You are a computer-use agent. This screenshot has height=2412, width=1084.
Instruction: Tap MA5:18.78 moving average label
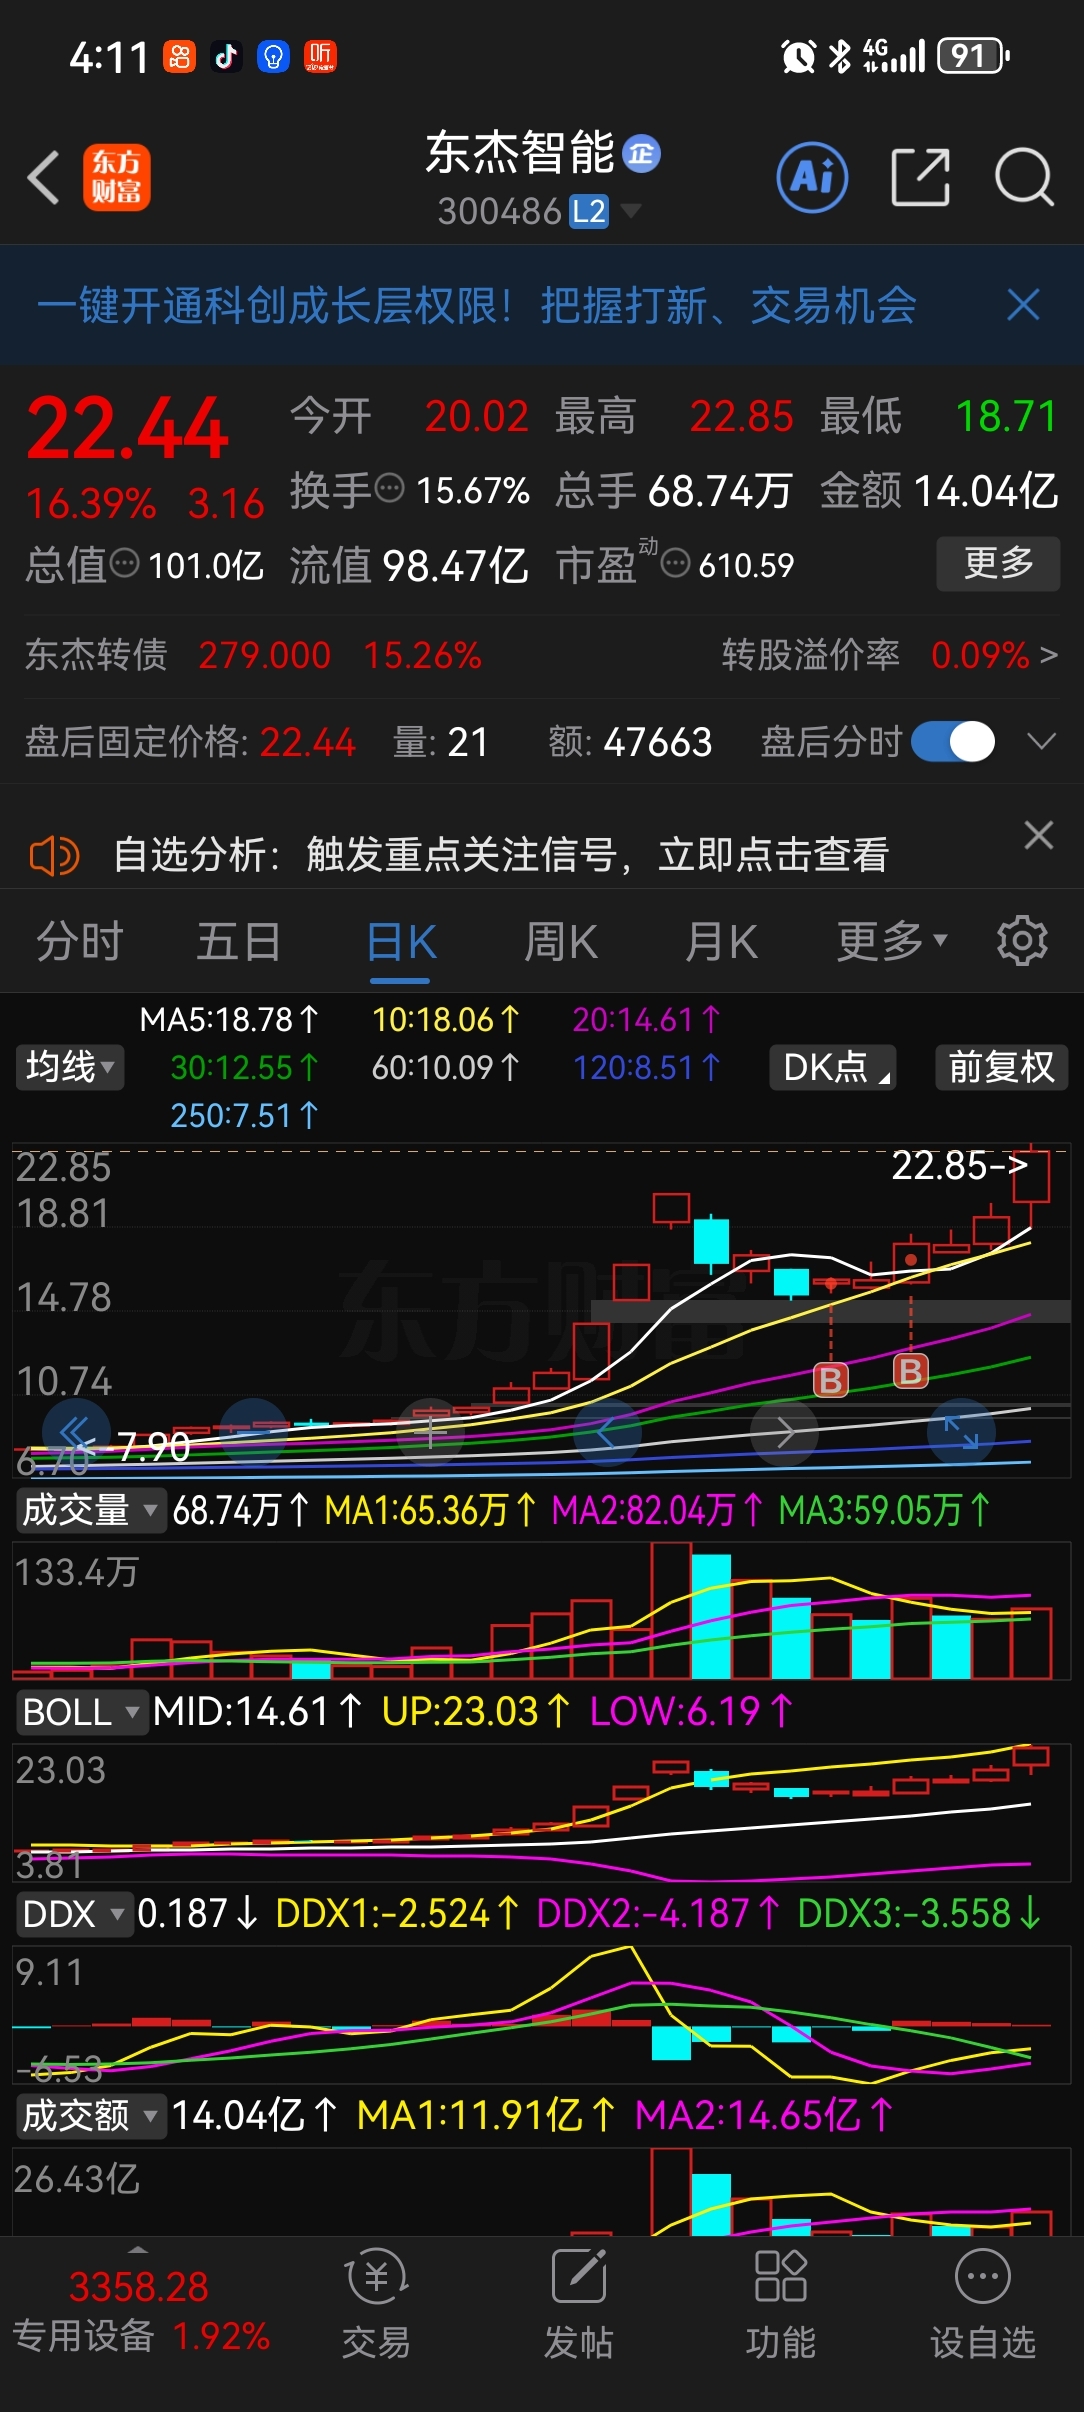click(228, 1020)
